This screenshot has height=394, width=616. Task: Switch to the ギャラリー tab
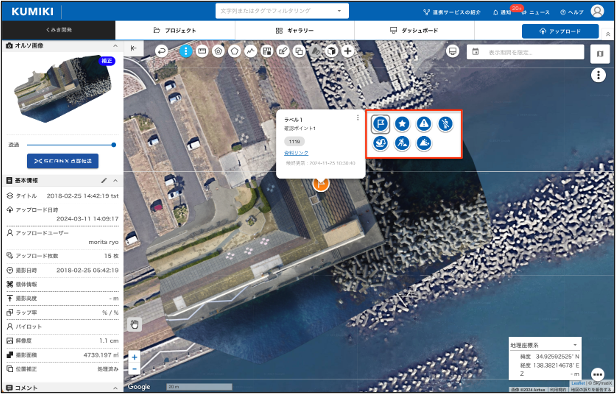click(295, 30)
